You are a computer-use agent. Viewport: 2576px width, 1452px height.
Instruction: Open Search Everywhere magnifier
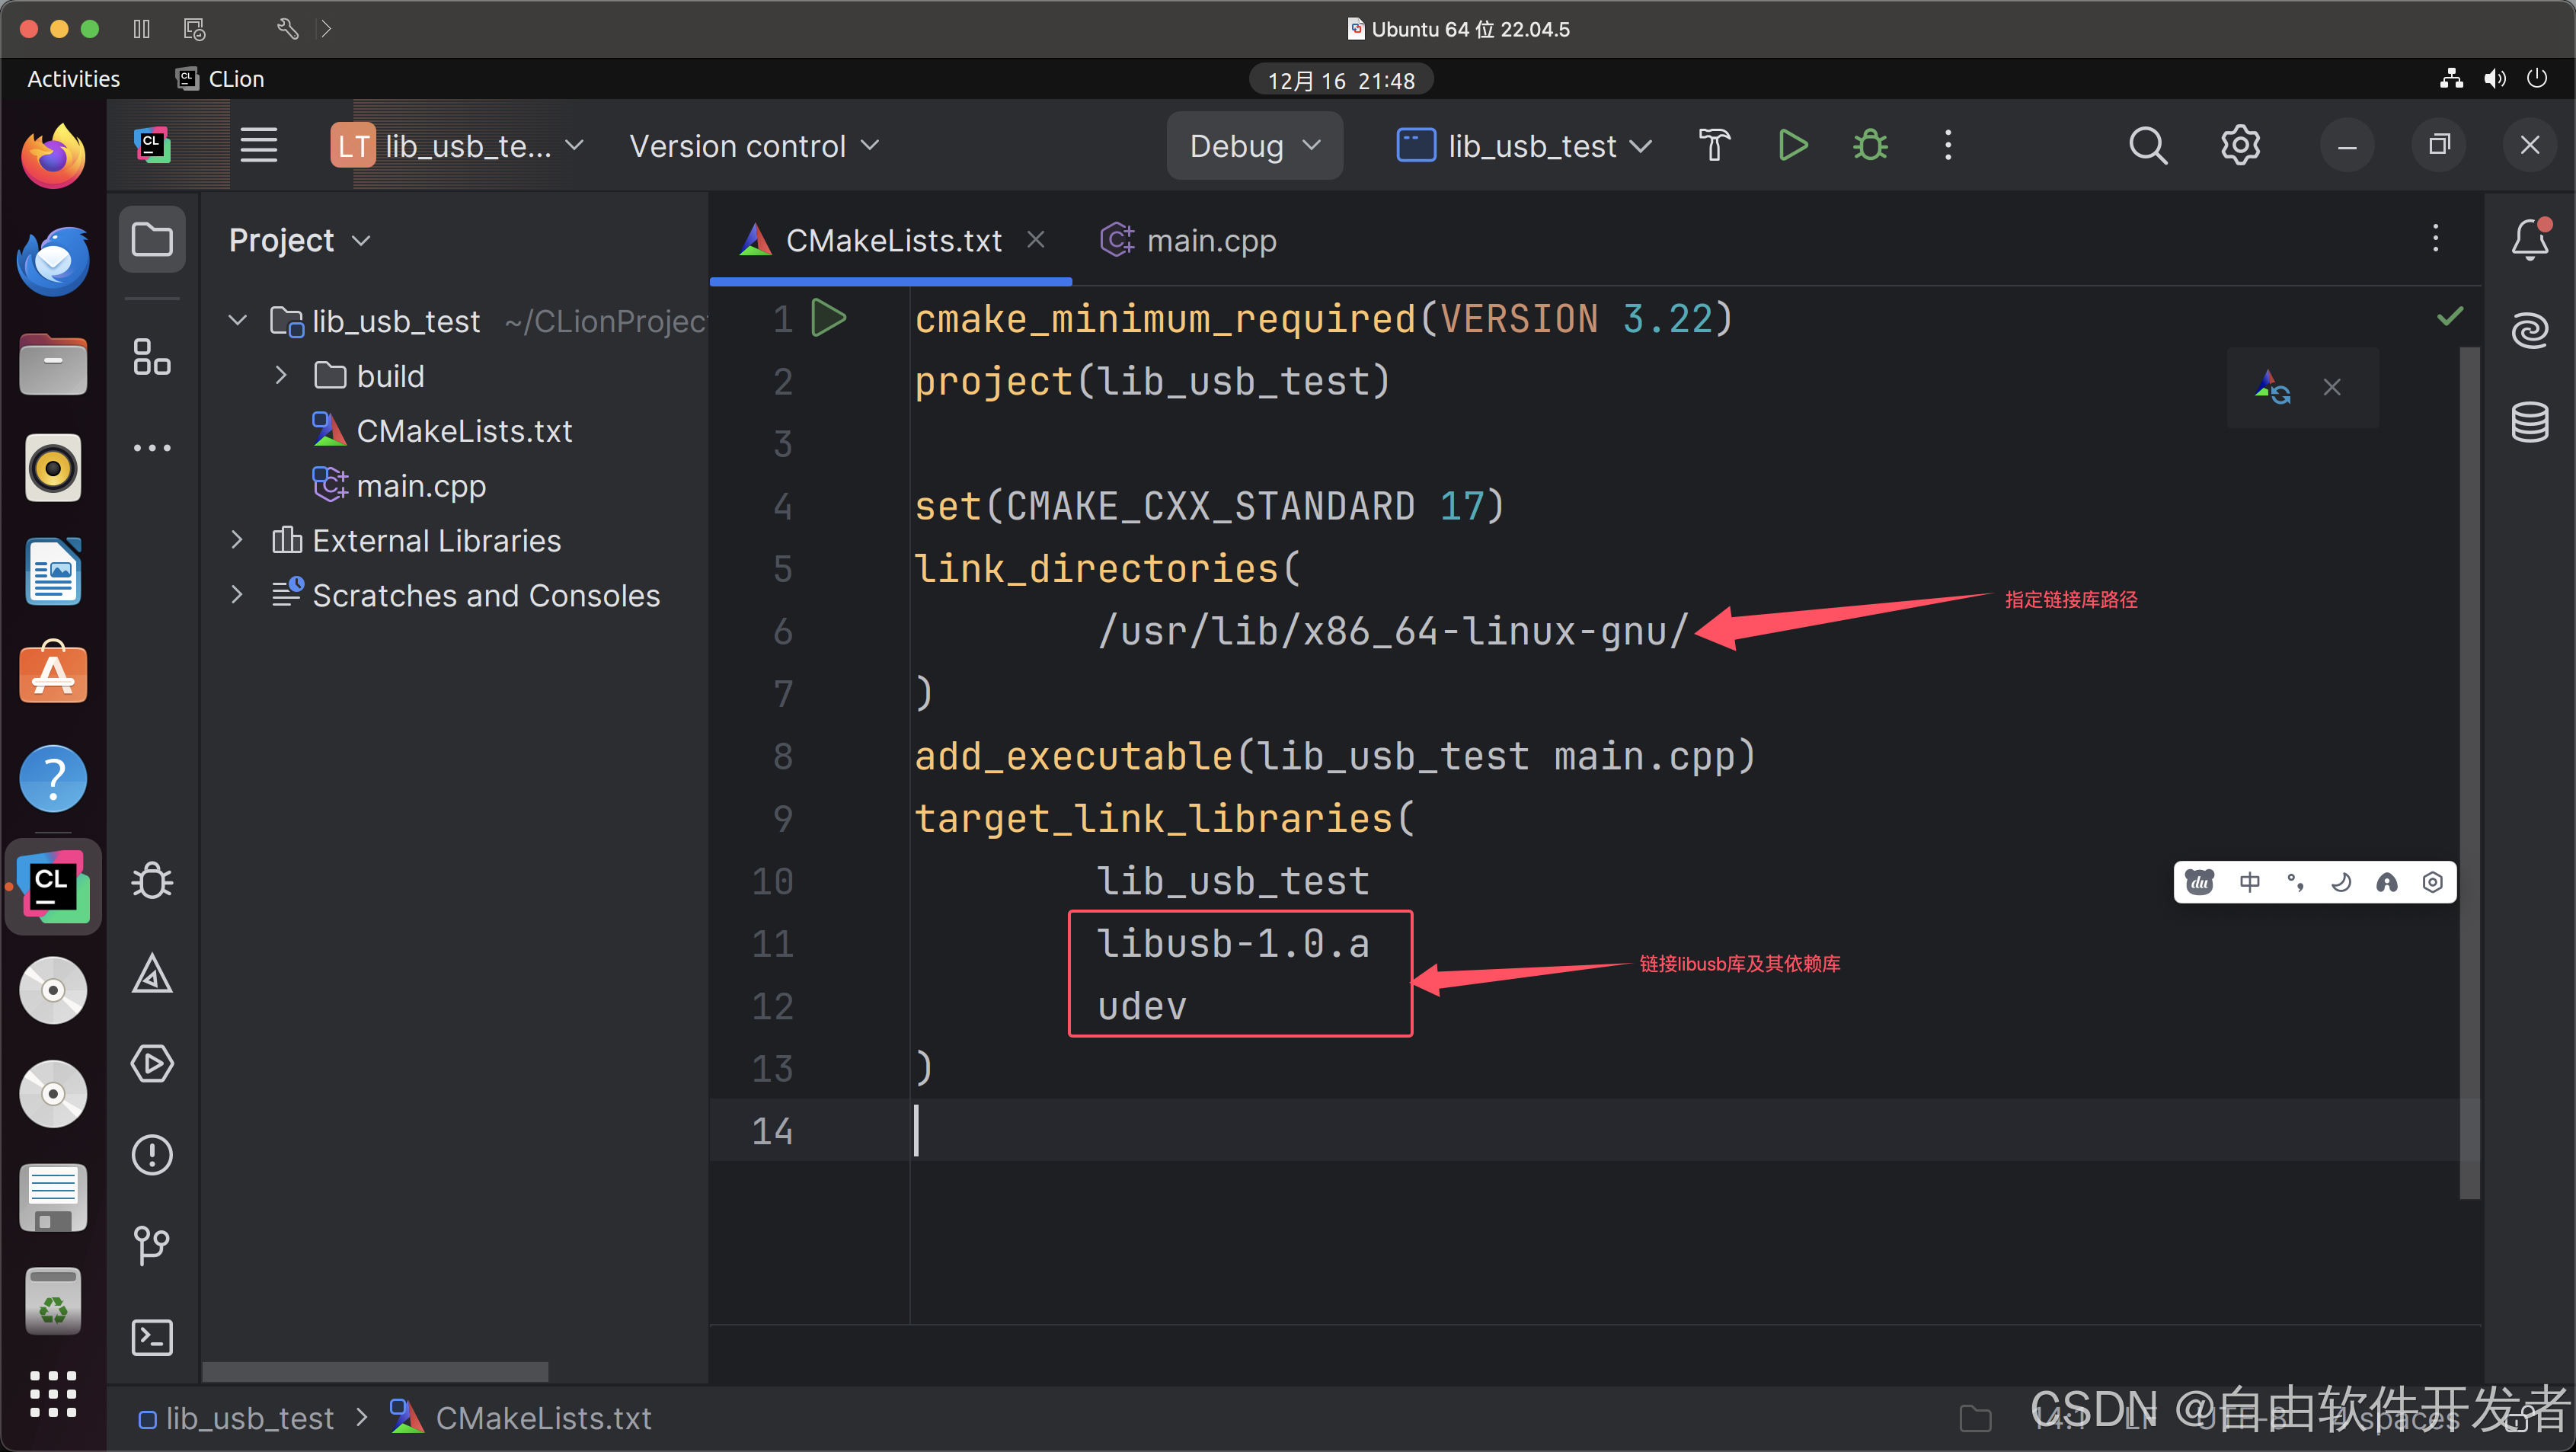click(x=2147, y=146)
